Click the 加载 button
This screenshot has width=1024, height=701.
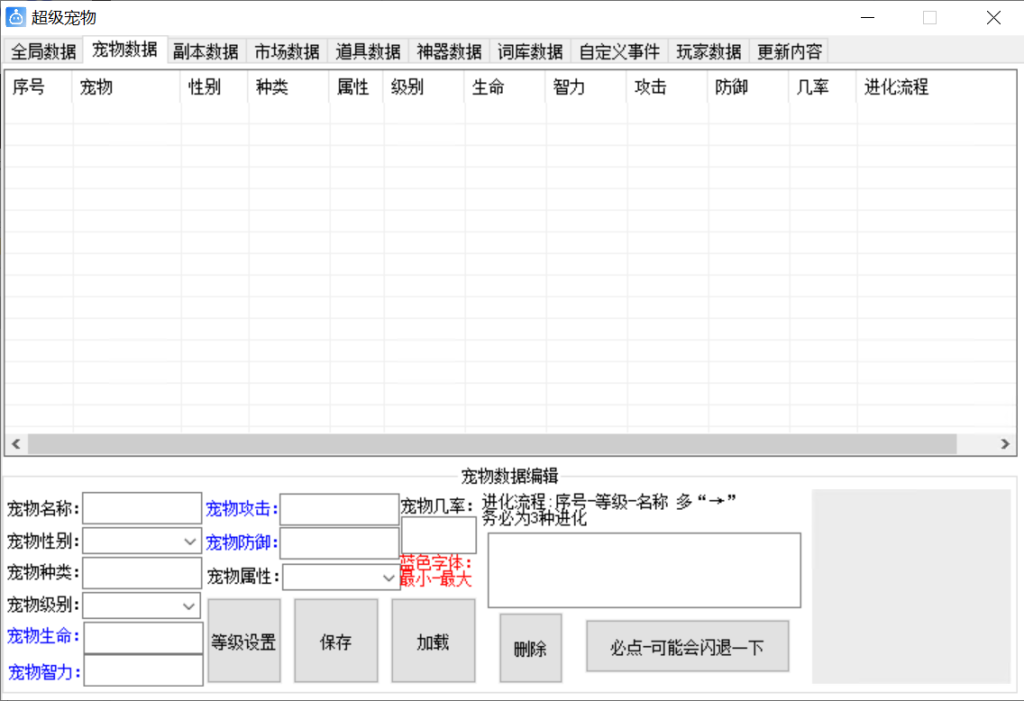point(433,642)
